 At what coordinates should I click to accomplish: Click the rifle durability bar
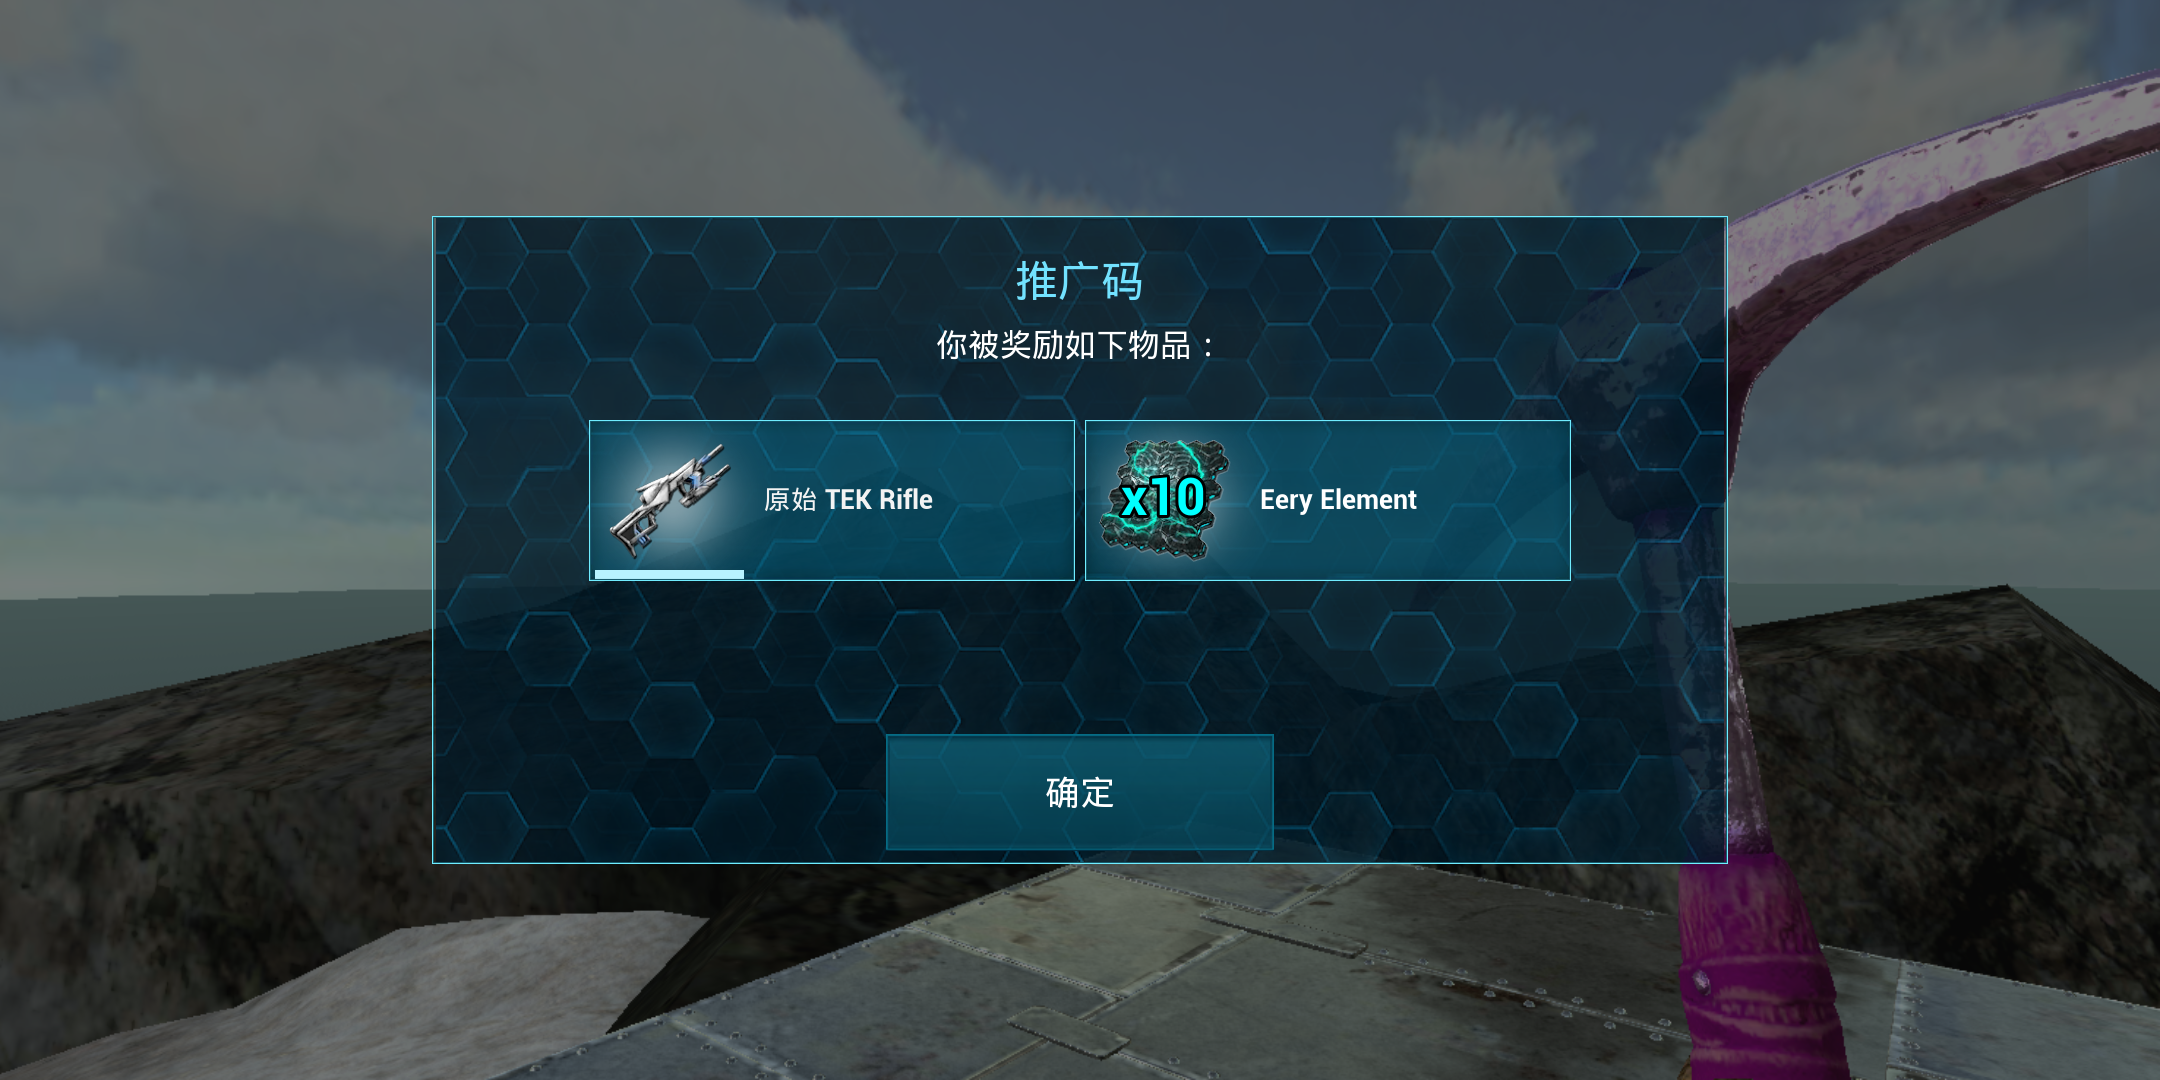coord(669,574)
